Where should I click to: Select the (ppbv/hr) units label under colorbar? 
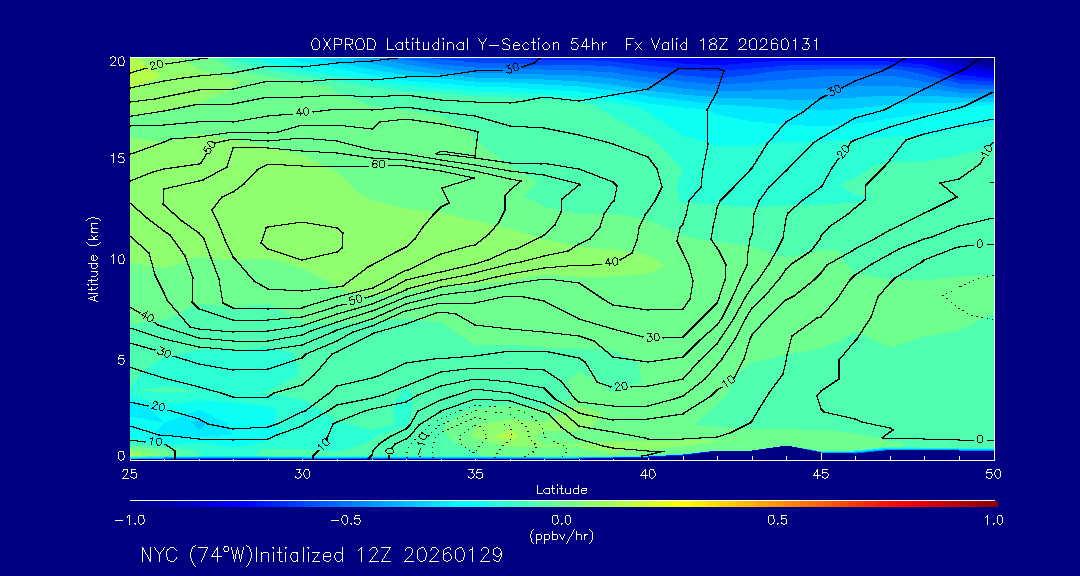562,536
